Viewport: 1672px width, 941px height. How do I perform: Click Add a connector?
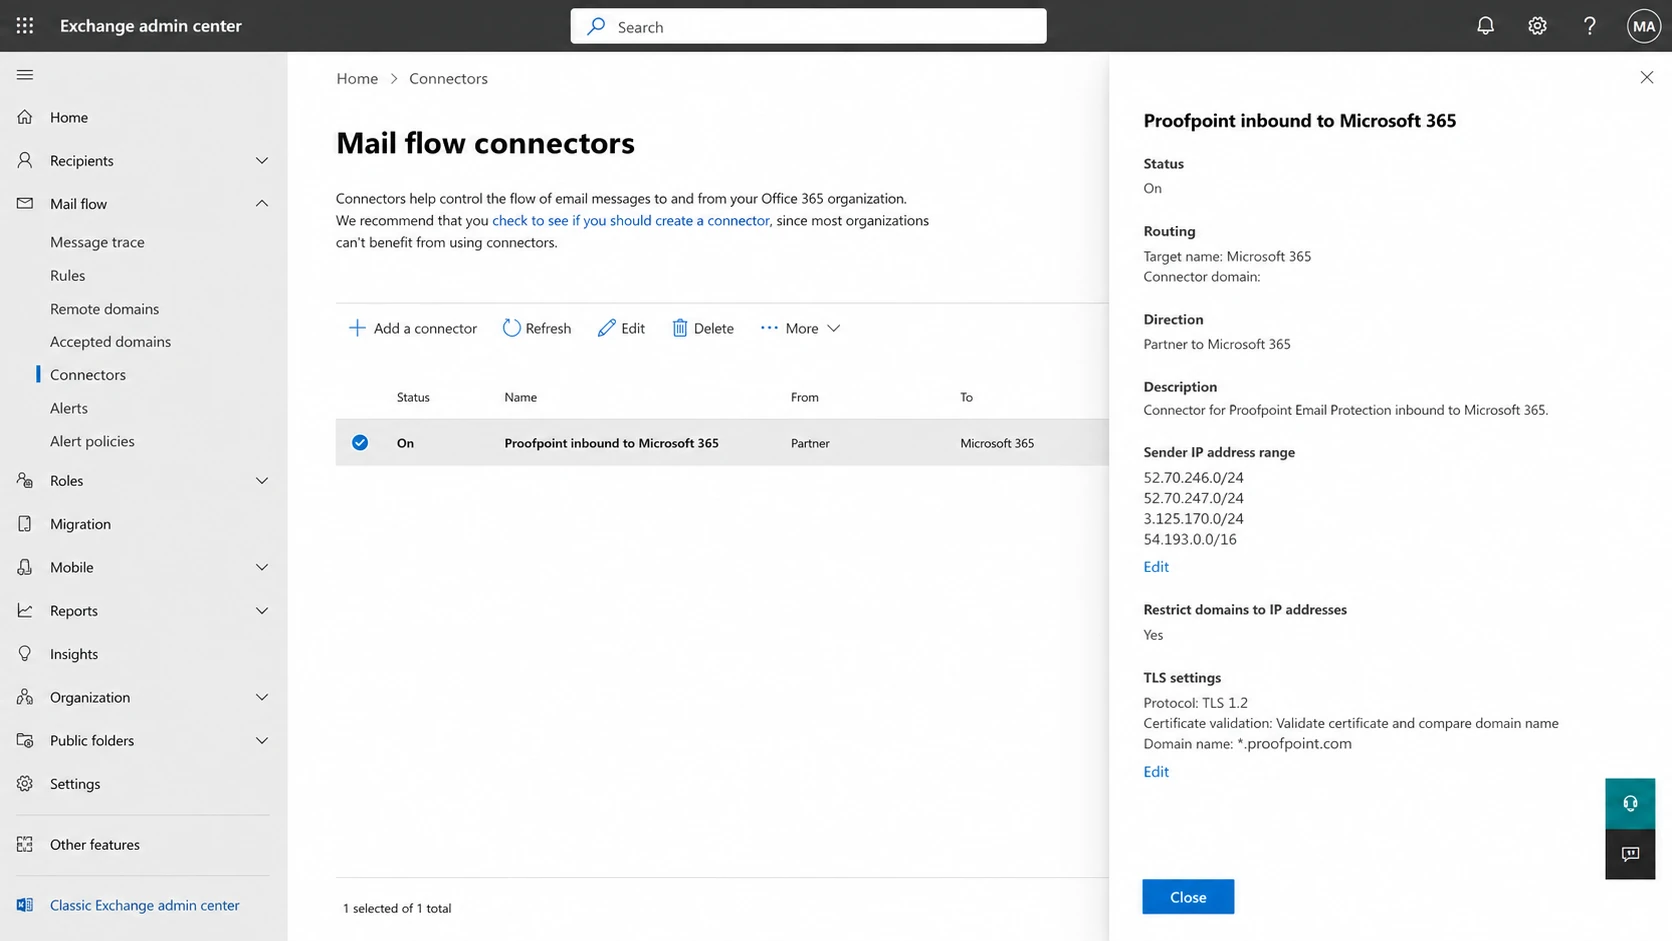[412, 328]
